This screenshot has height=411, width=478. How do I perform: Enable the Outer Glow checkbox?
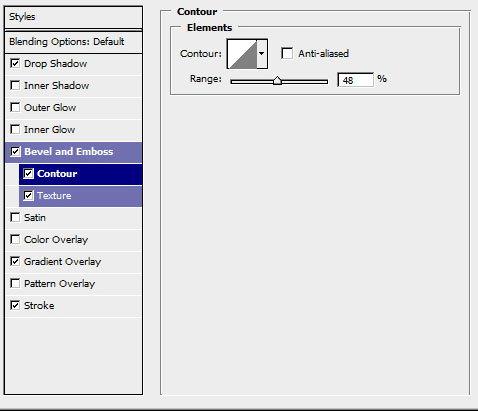click(x=15, y=107)
